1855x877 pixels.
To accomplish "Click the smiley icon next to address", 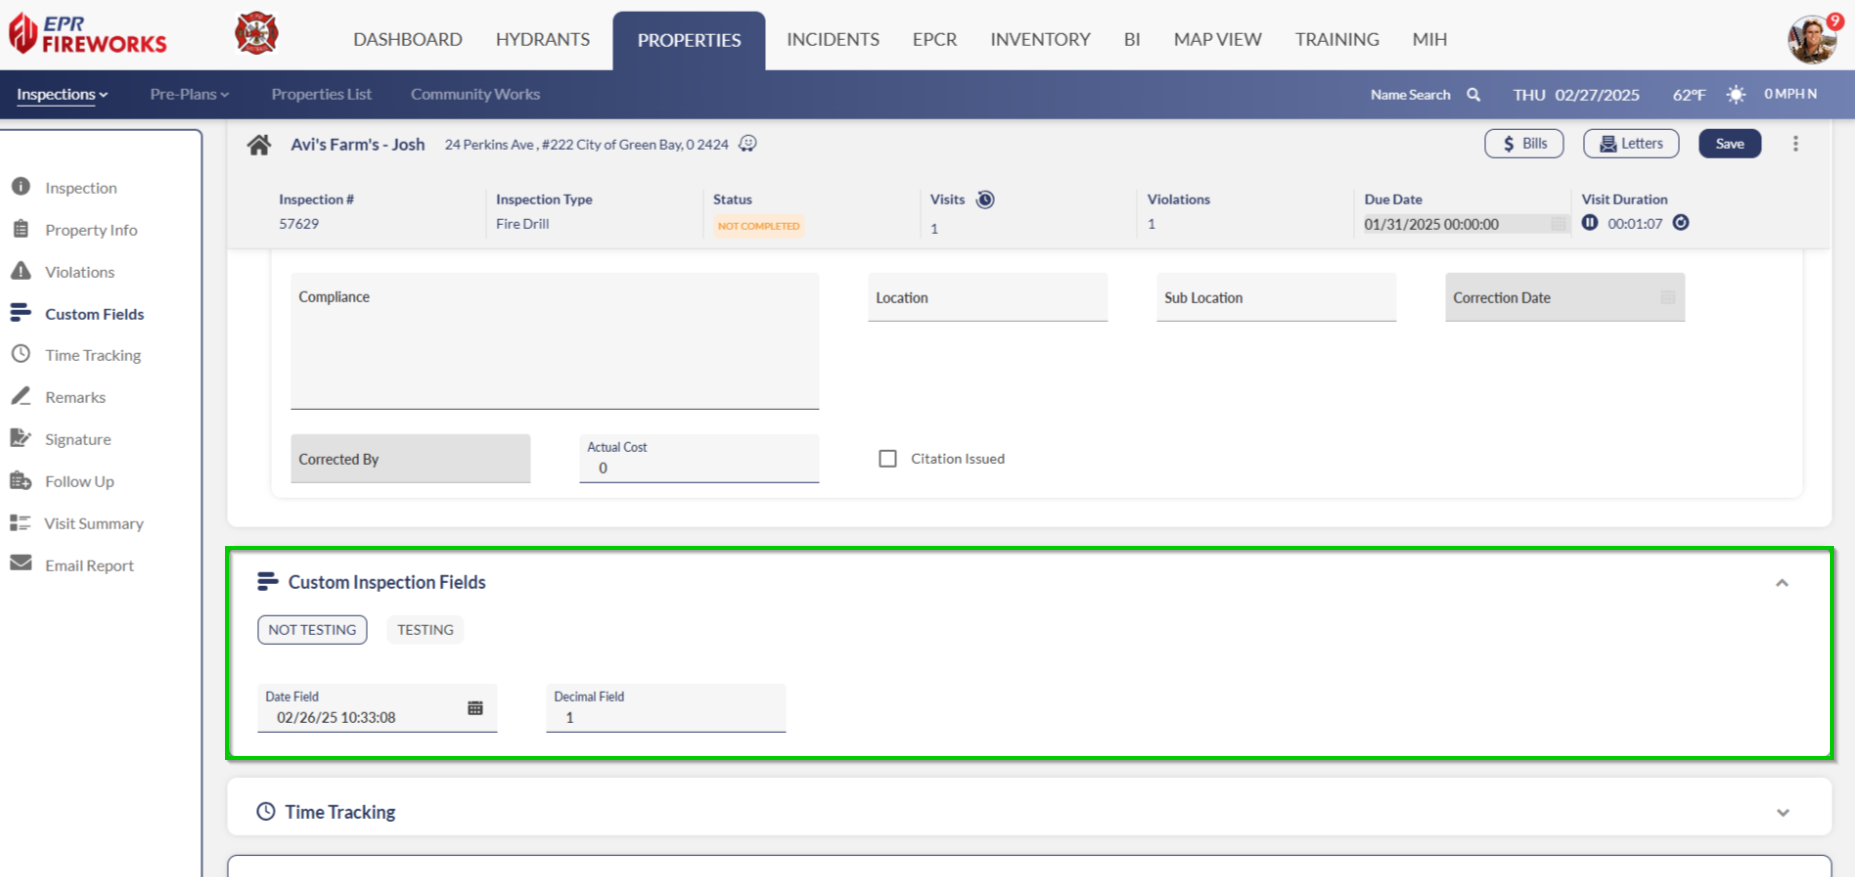I will click(x=748, y=144).
